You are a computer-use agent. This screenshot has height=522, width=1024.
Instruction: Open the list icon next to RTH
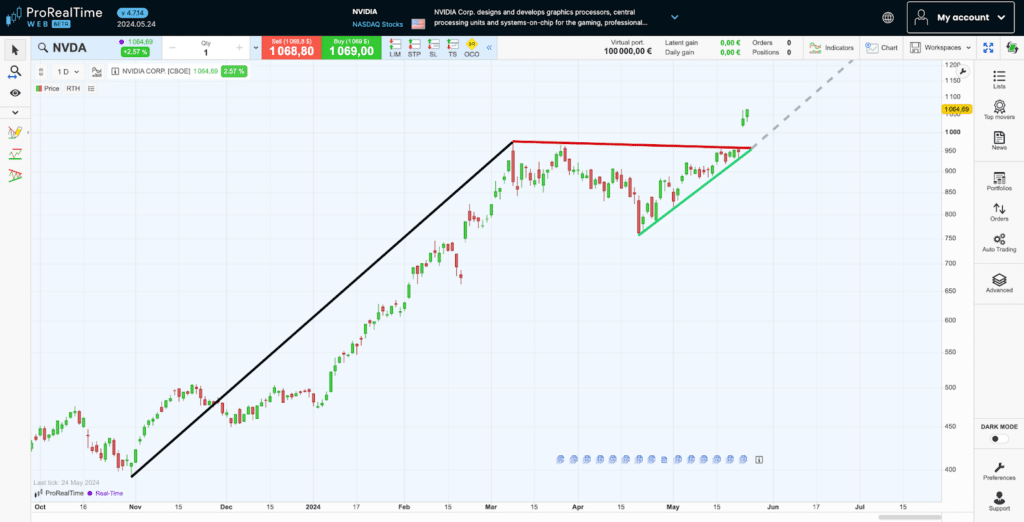[91, 88]
